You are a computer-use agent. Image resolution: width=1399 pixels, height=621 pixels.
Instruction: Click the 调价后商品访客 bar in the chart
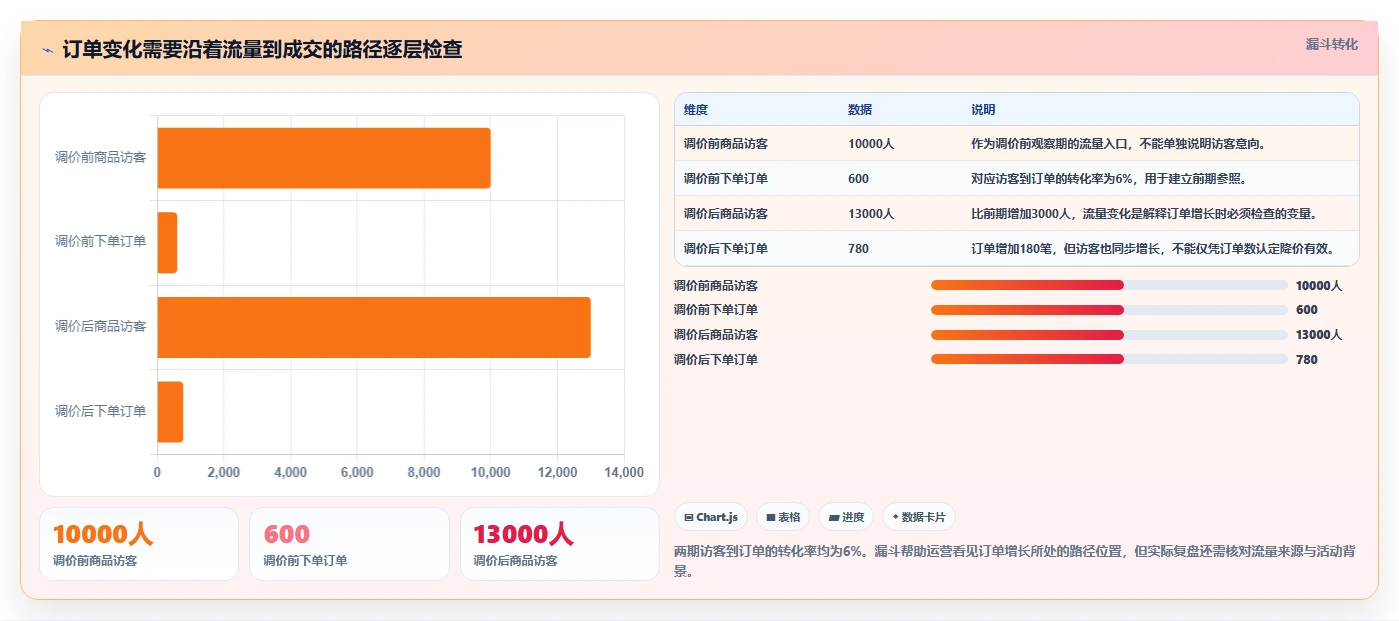pos(374,327)
